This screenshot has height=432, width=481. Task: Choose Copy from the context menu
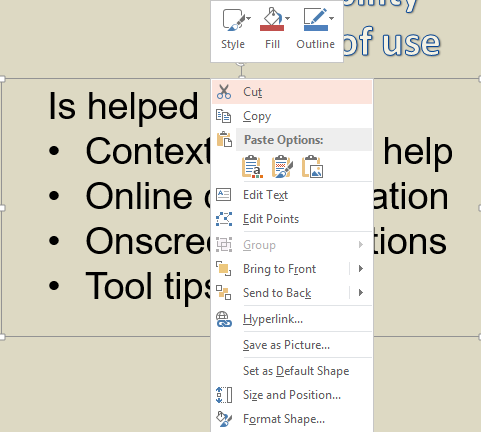point(292,116)
